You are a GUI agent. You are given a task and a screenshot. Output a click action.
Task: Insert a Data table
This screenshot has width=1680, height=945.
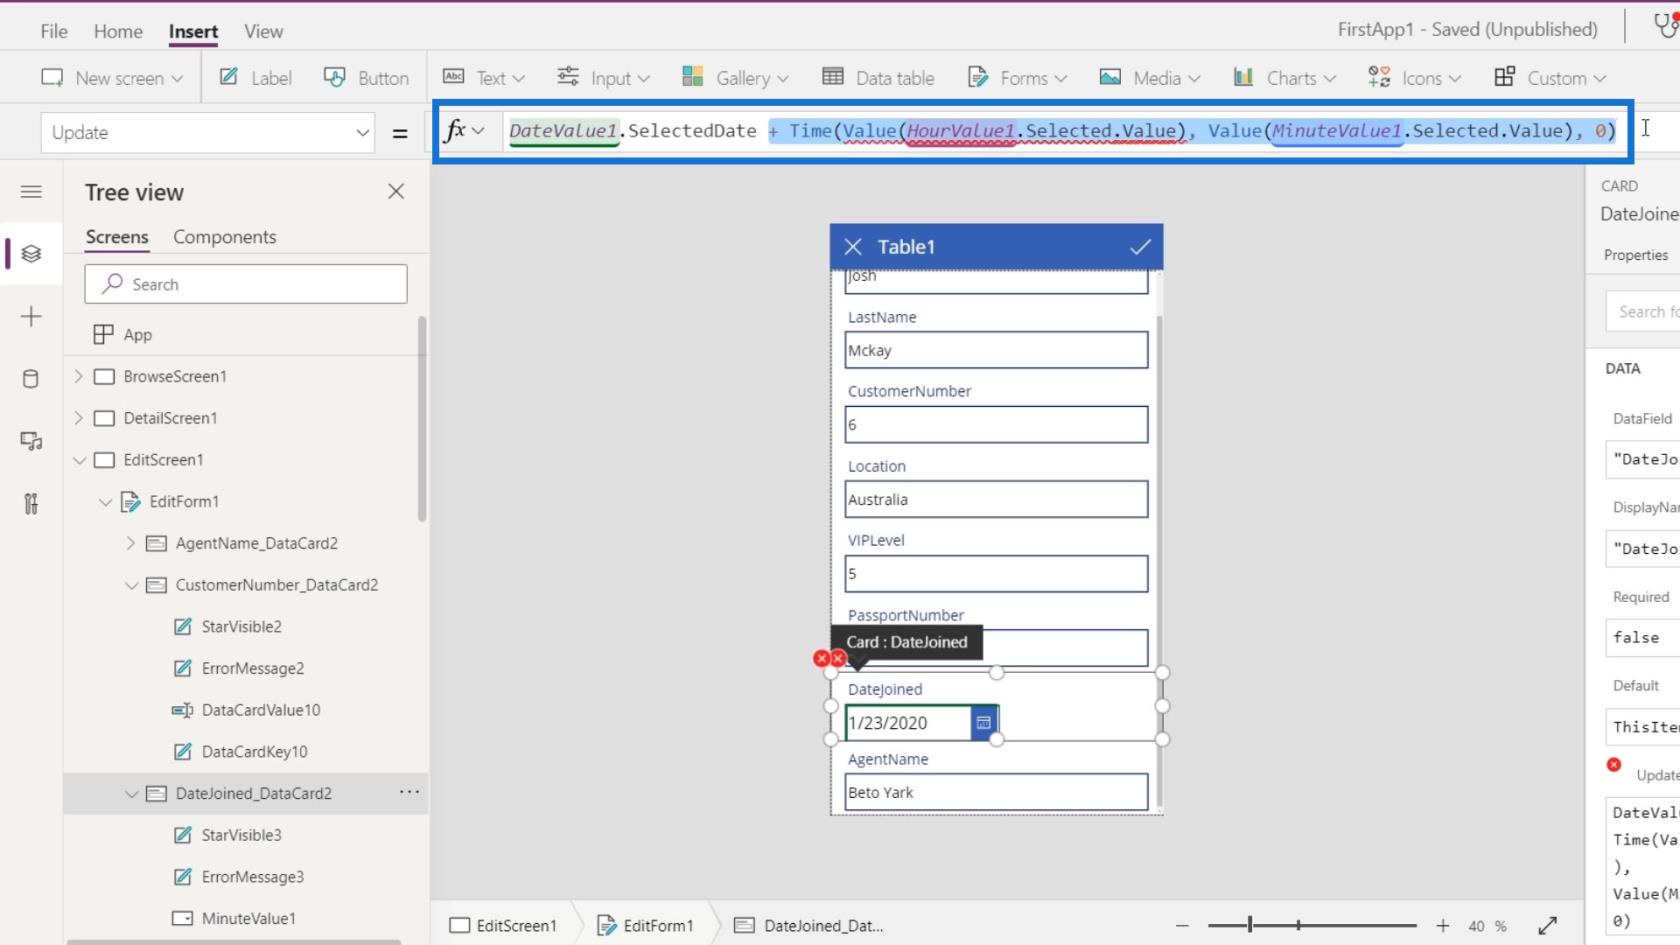click(878, 78)
